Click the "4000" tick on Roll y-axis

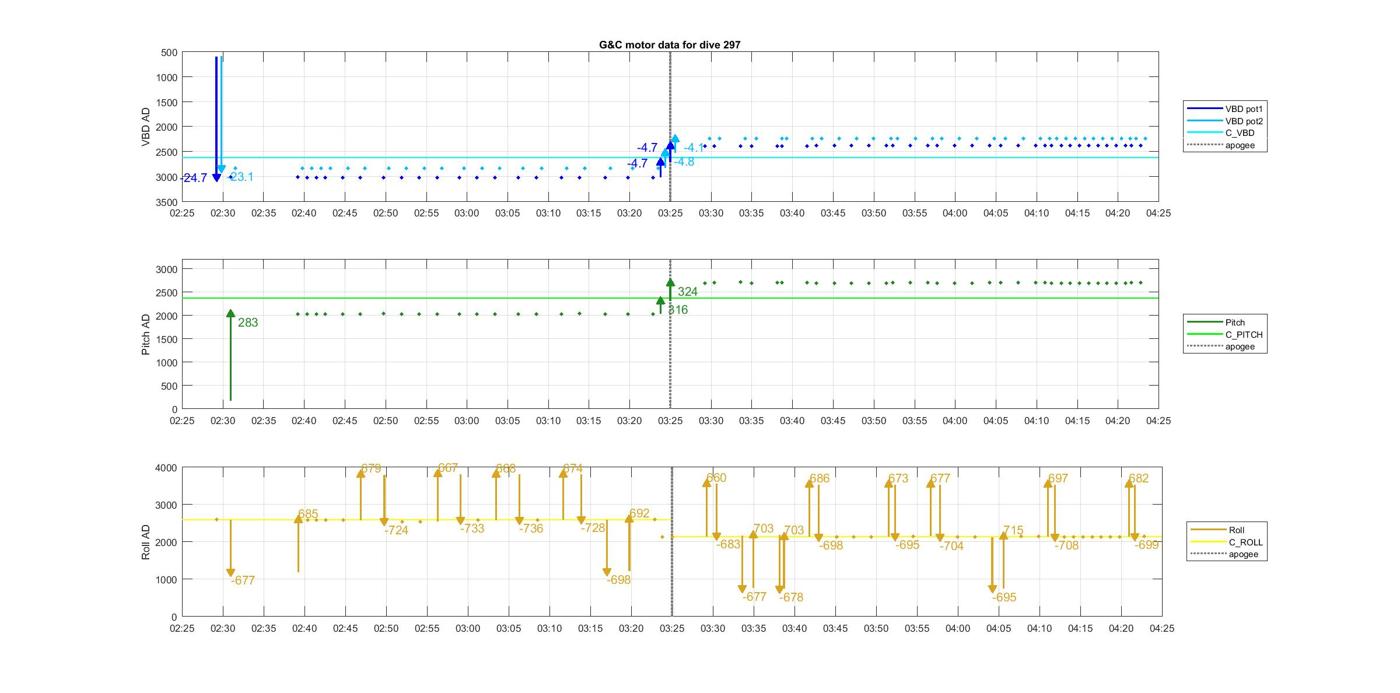[166, 468]
